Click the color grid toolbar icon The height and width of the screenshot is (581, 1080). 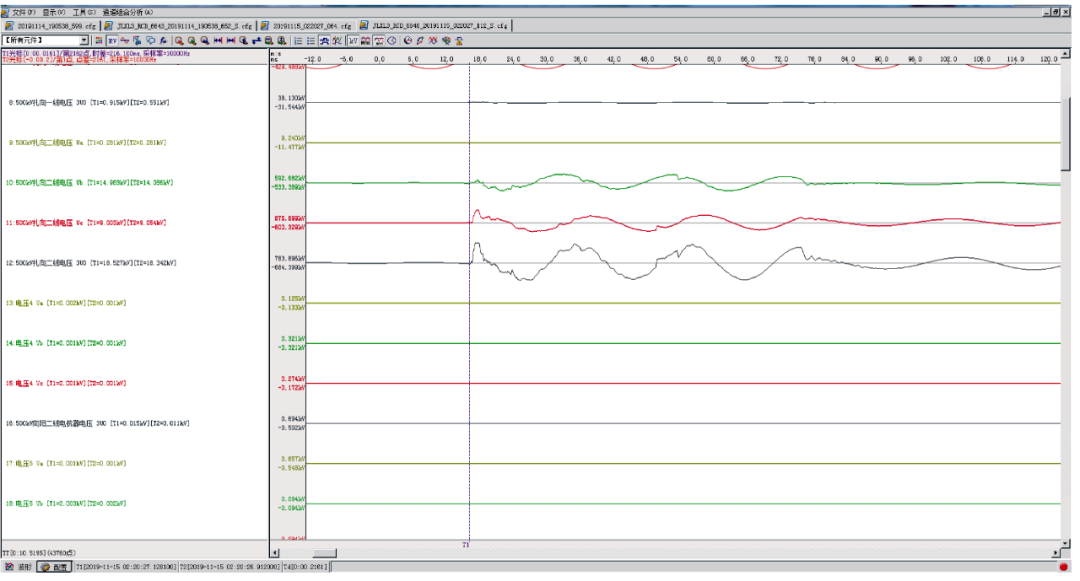tap(99, 41)
